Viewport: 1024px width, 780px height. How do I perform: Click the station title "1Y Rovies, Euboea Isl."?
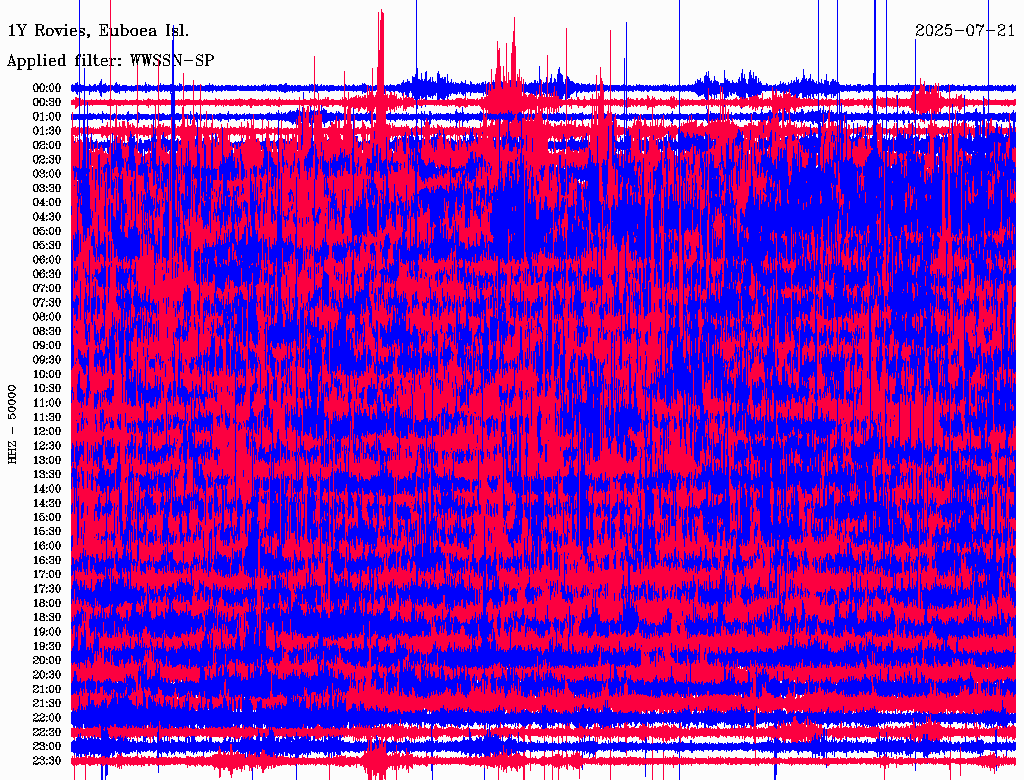98,31
